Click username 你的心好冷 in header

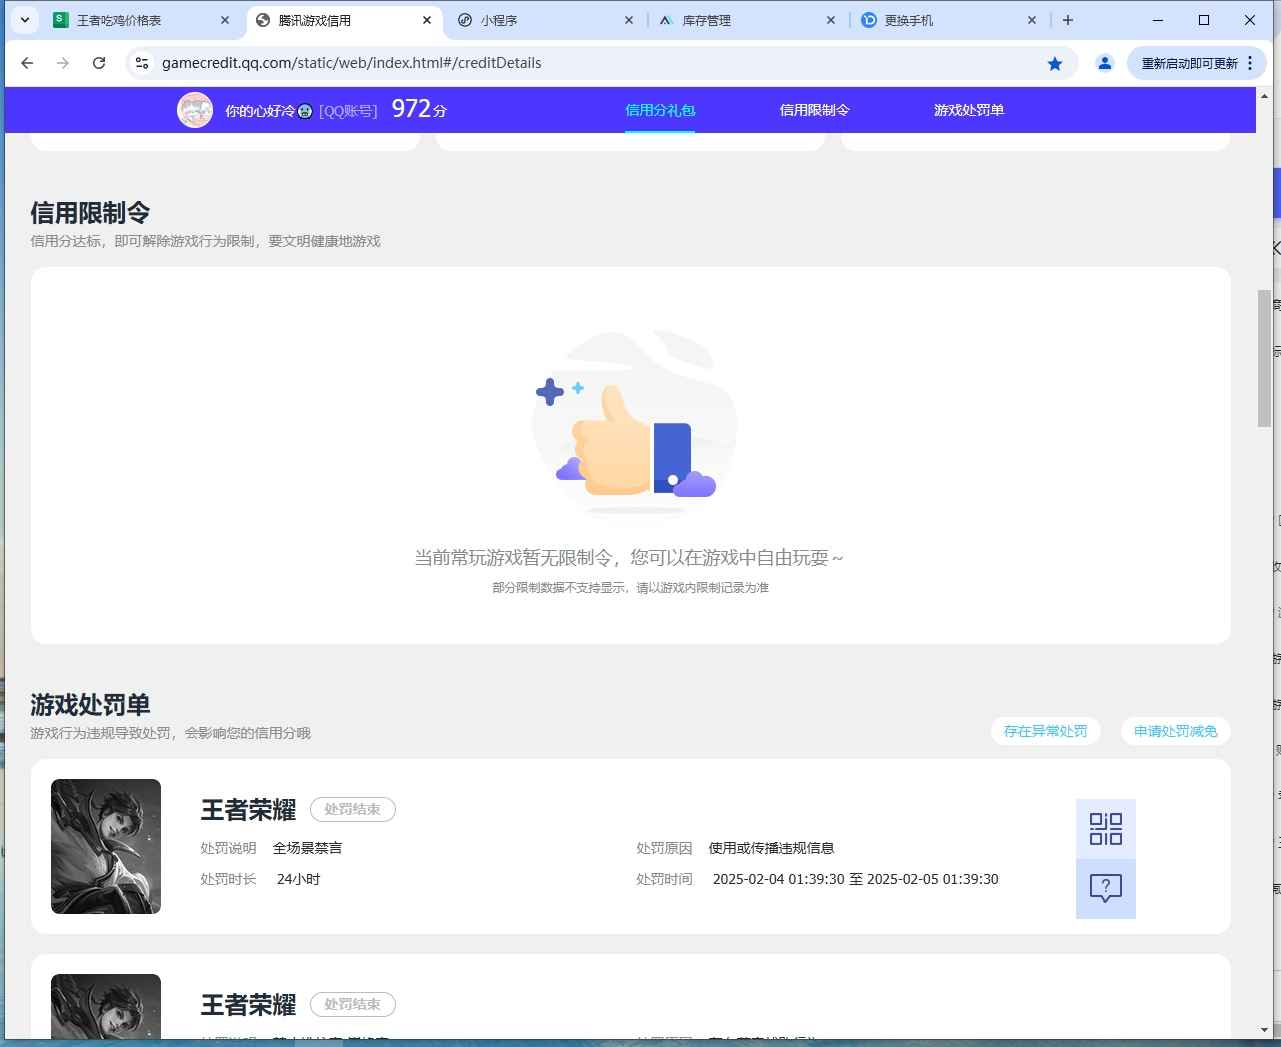[260, 111]
